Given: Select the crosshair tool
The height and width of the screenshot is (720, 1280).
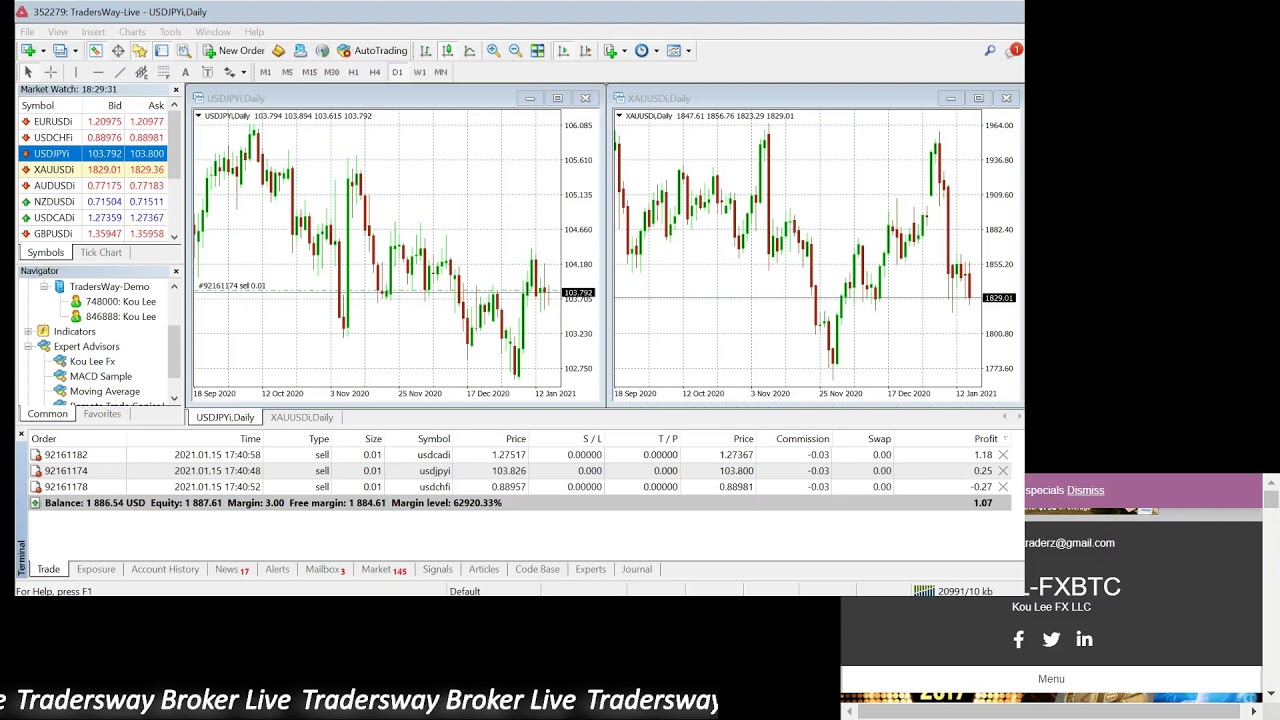Looking at the screenshot, I should click(50, 72).
